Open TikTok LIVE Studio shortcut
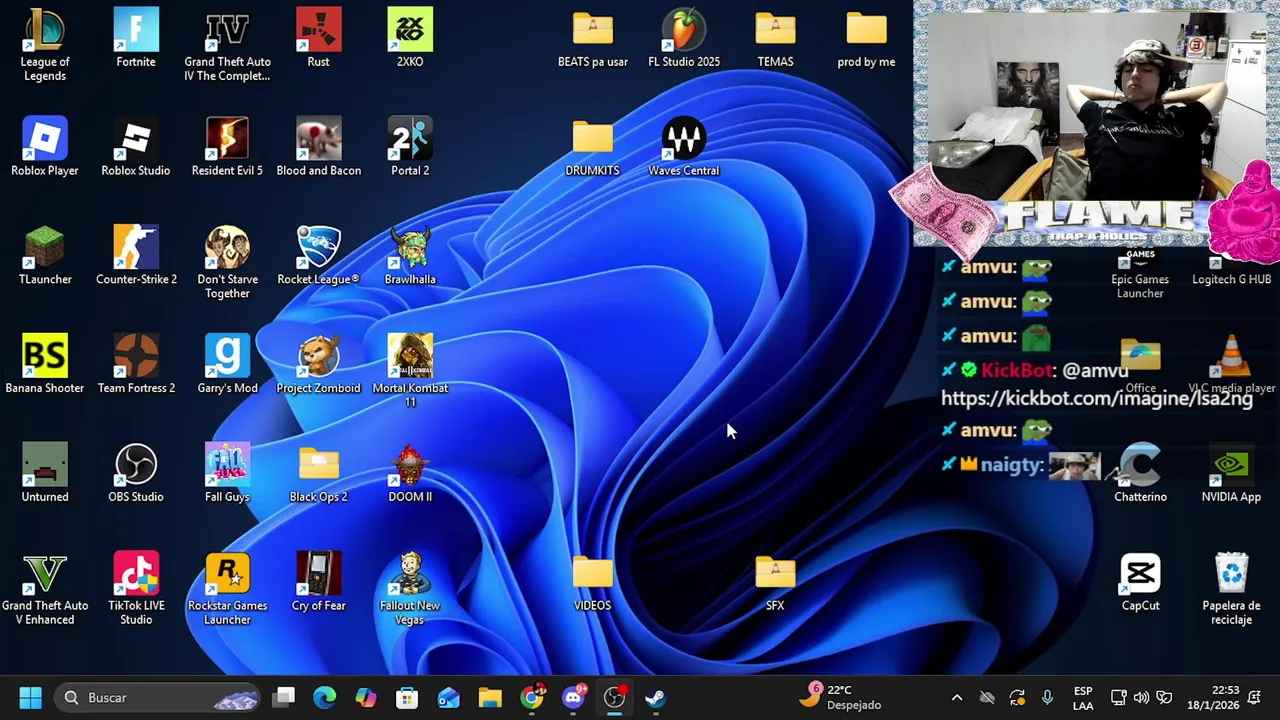 [136, 588]
